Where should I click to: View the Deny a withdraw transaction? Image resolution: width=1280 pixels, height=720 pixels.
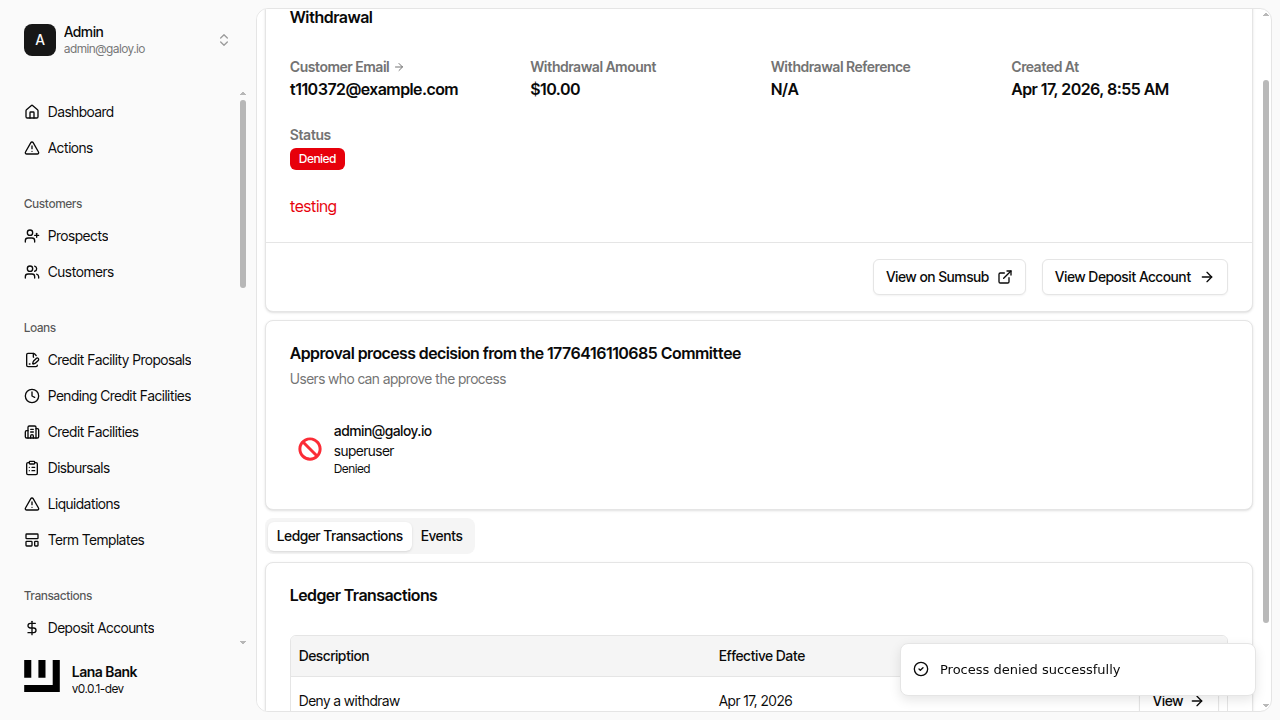point(1177,701)
